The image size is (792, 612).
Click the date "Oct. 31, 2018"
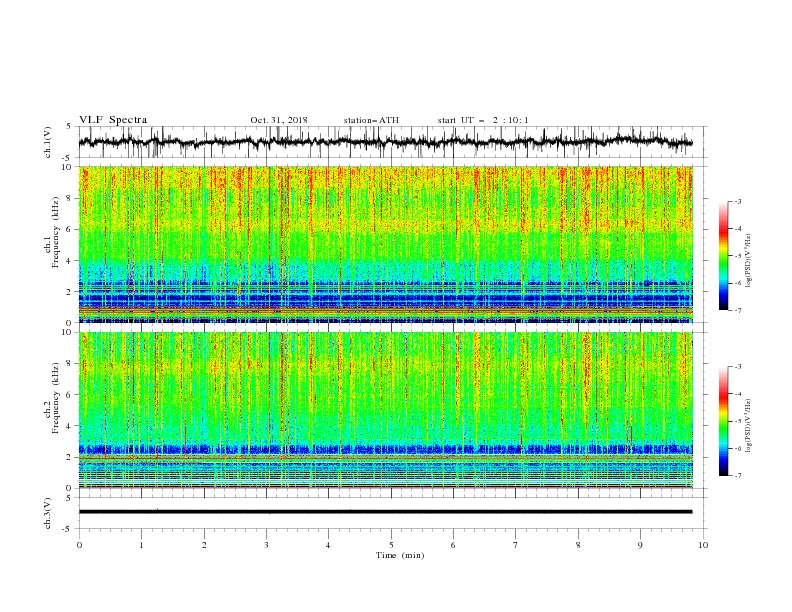(279, 120)
